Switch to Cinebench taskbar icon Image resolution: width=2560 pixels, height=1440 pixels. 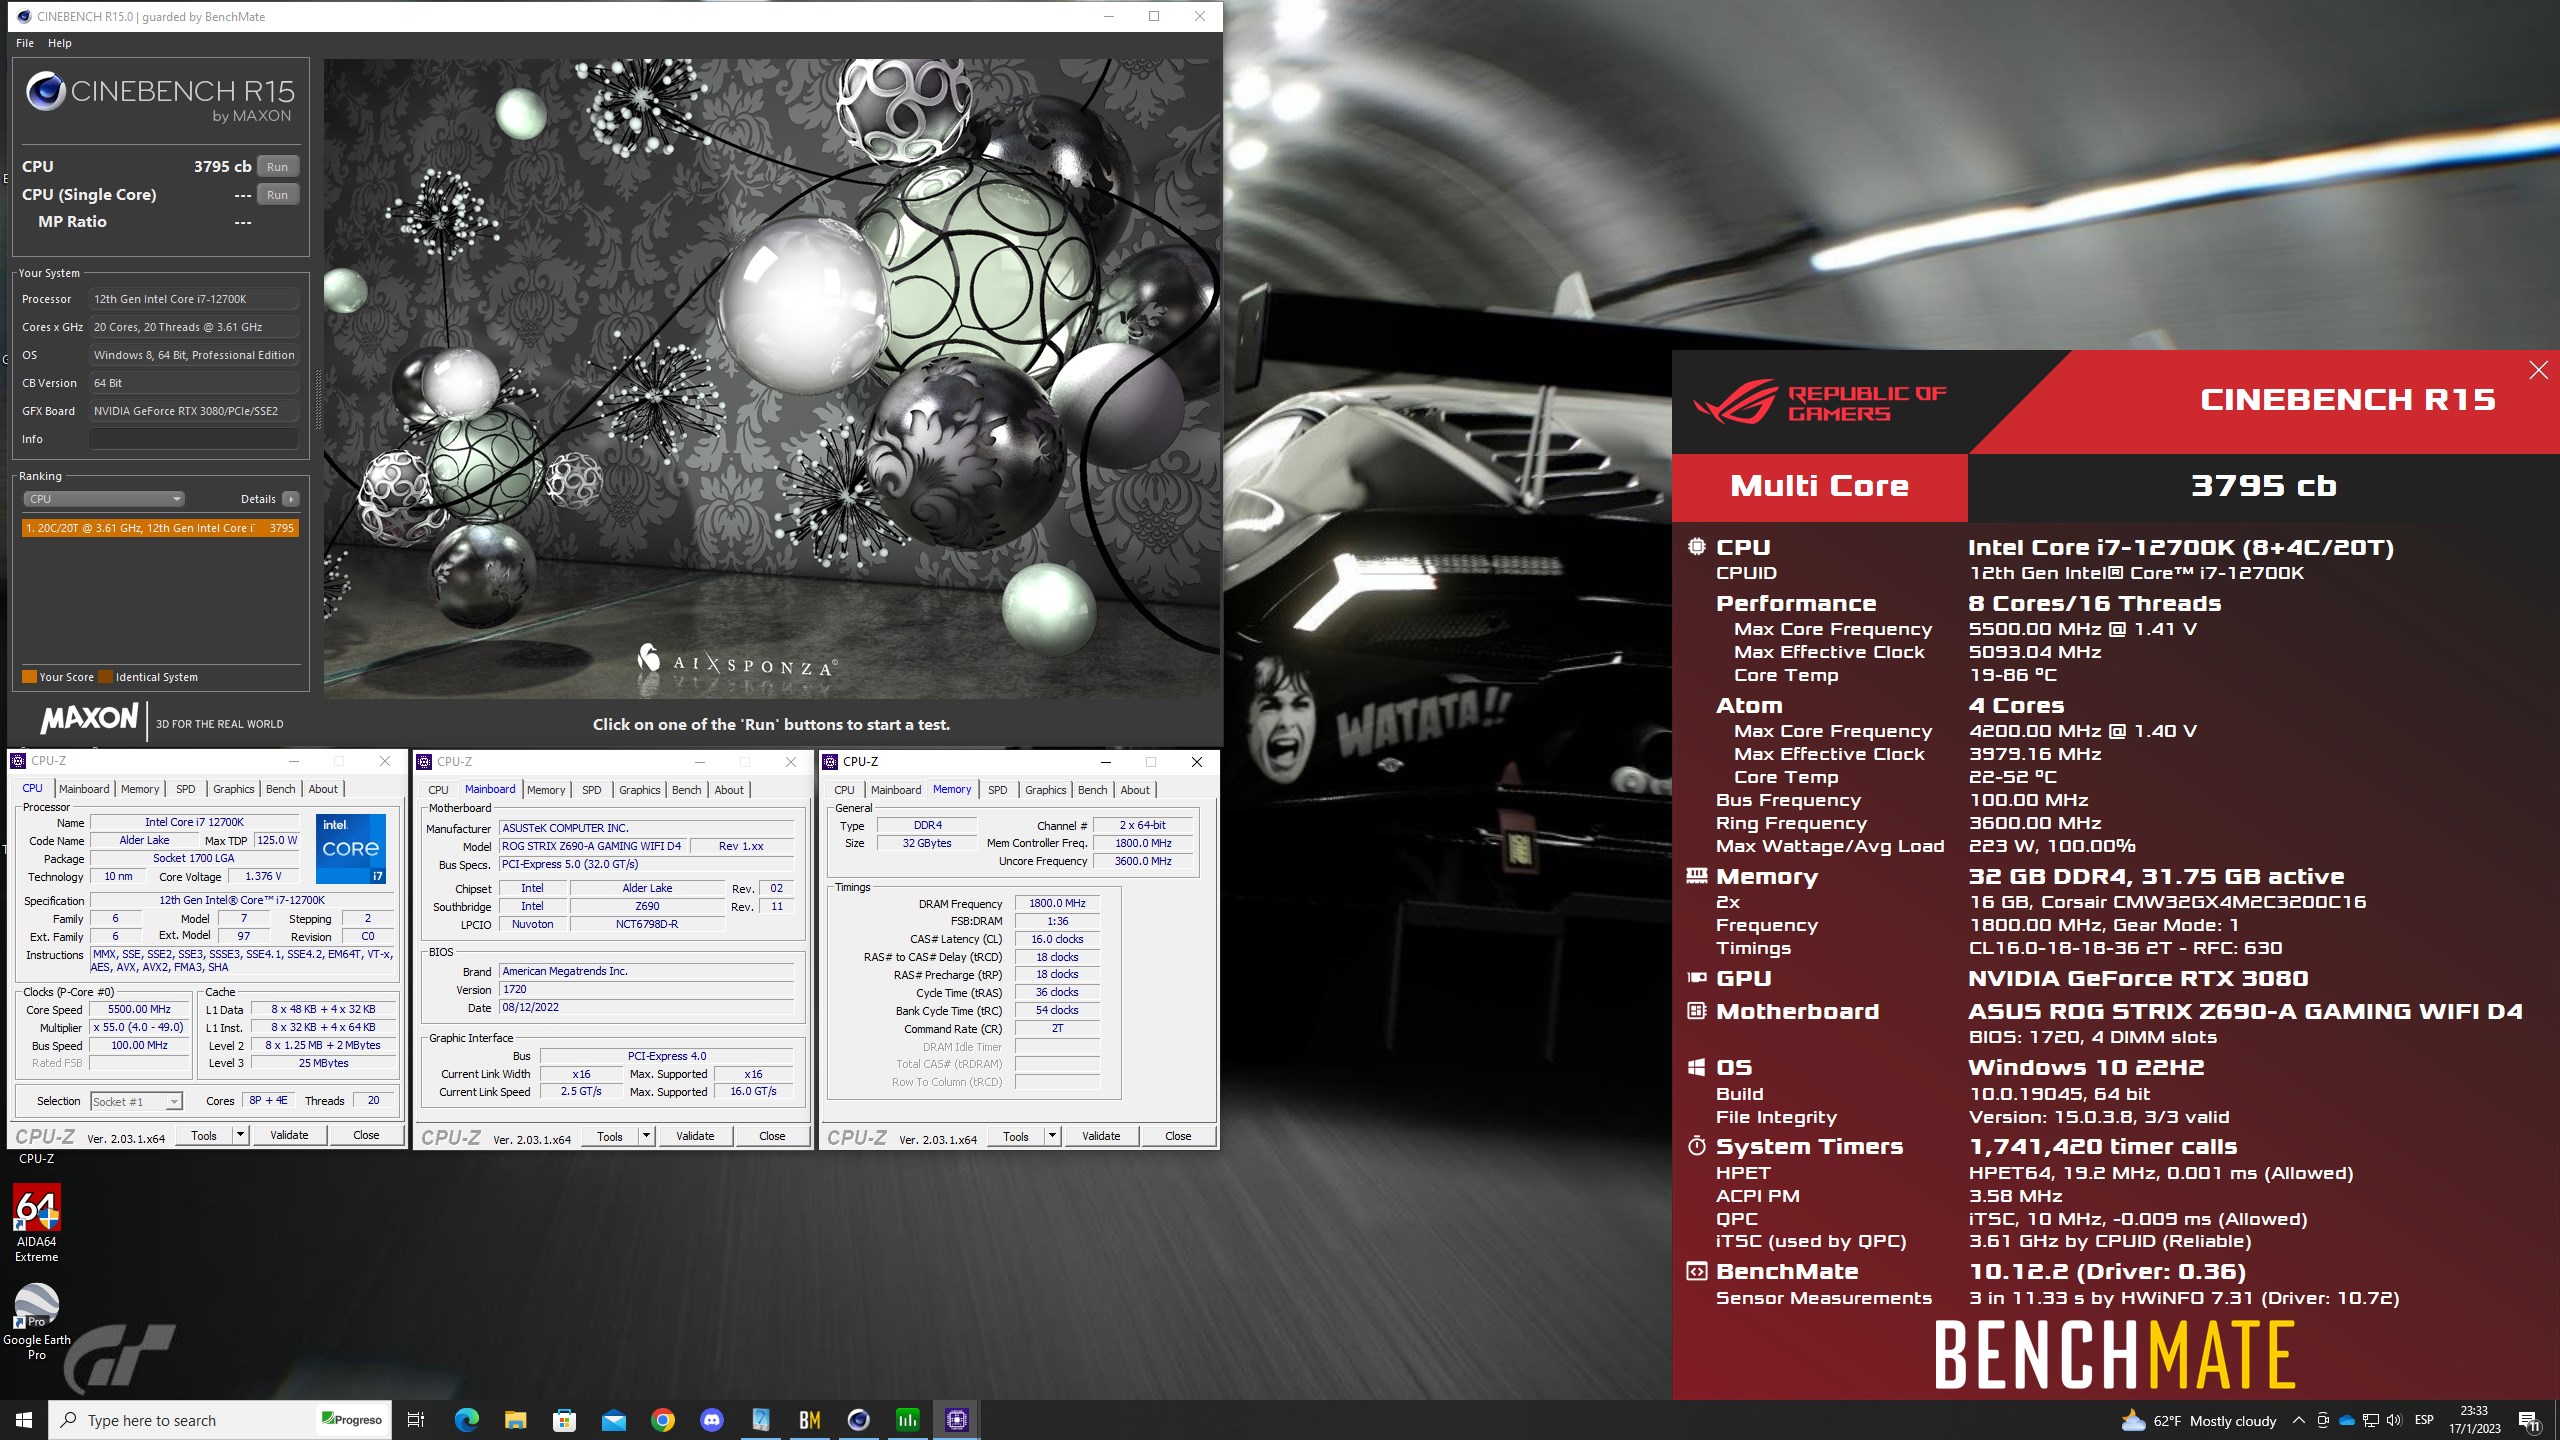click(858, 1420)
